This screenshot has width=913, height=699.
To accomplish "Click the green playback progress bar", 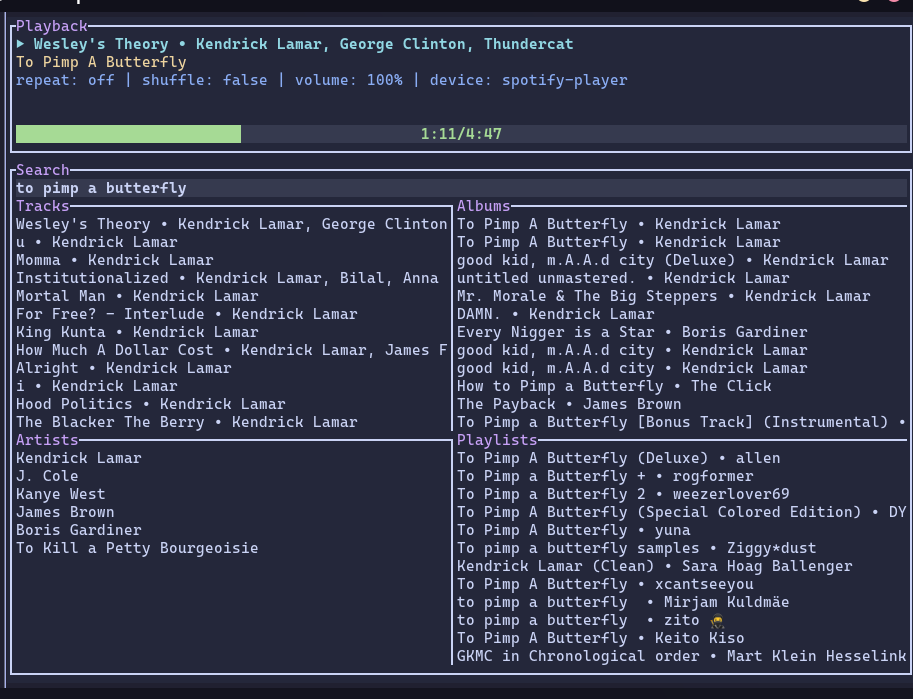I will [128, 134].
